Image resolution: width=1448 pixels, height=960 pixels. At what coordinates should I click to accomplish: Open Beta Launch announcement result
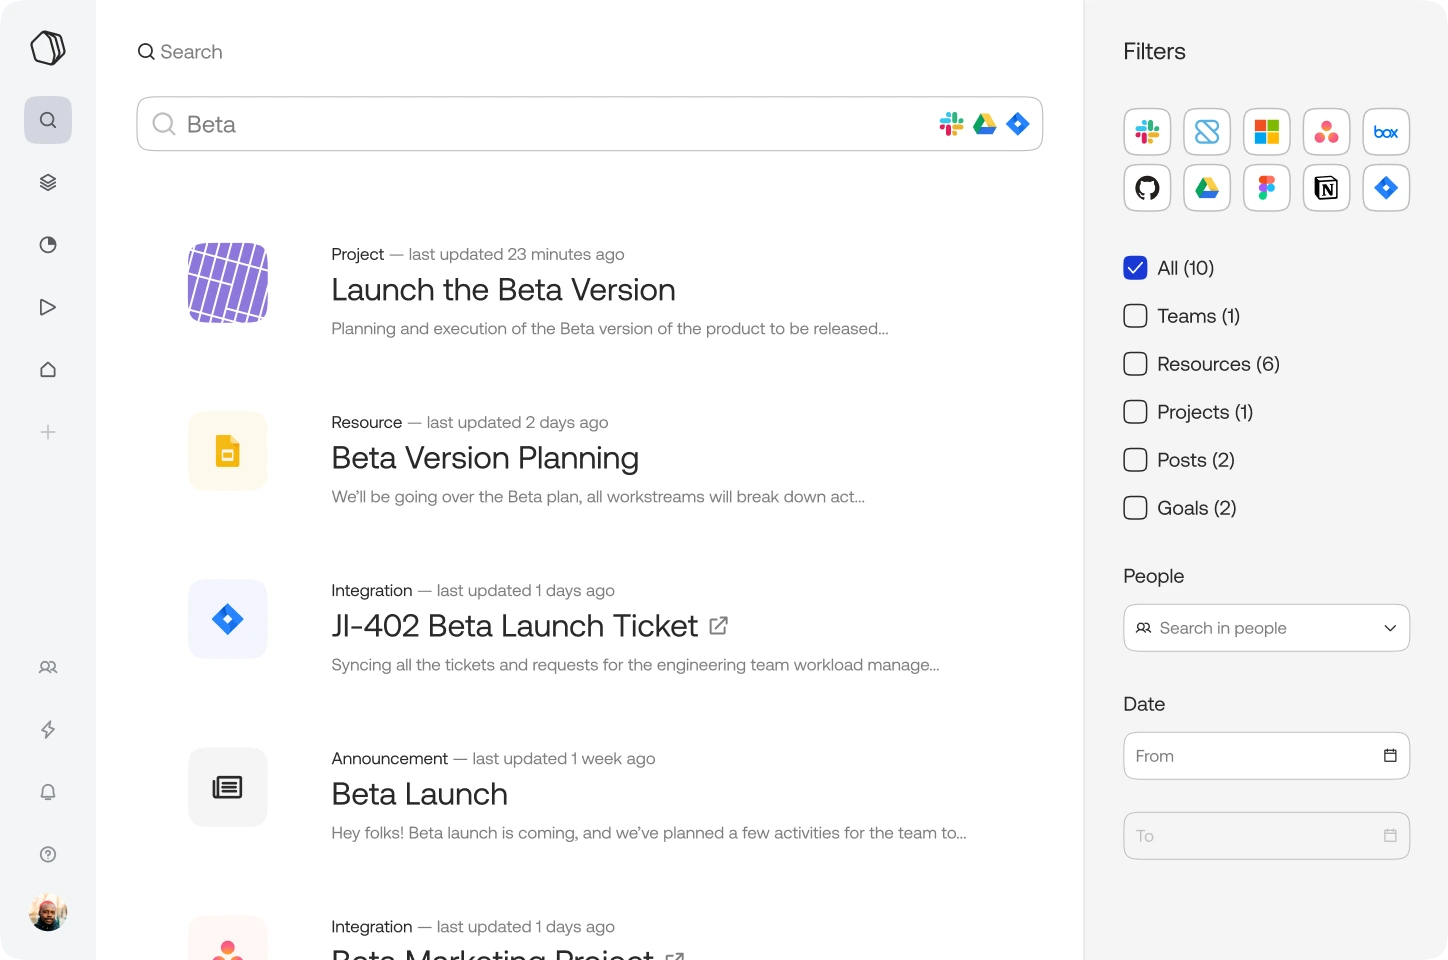419,794
